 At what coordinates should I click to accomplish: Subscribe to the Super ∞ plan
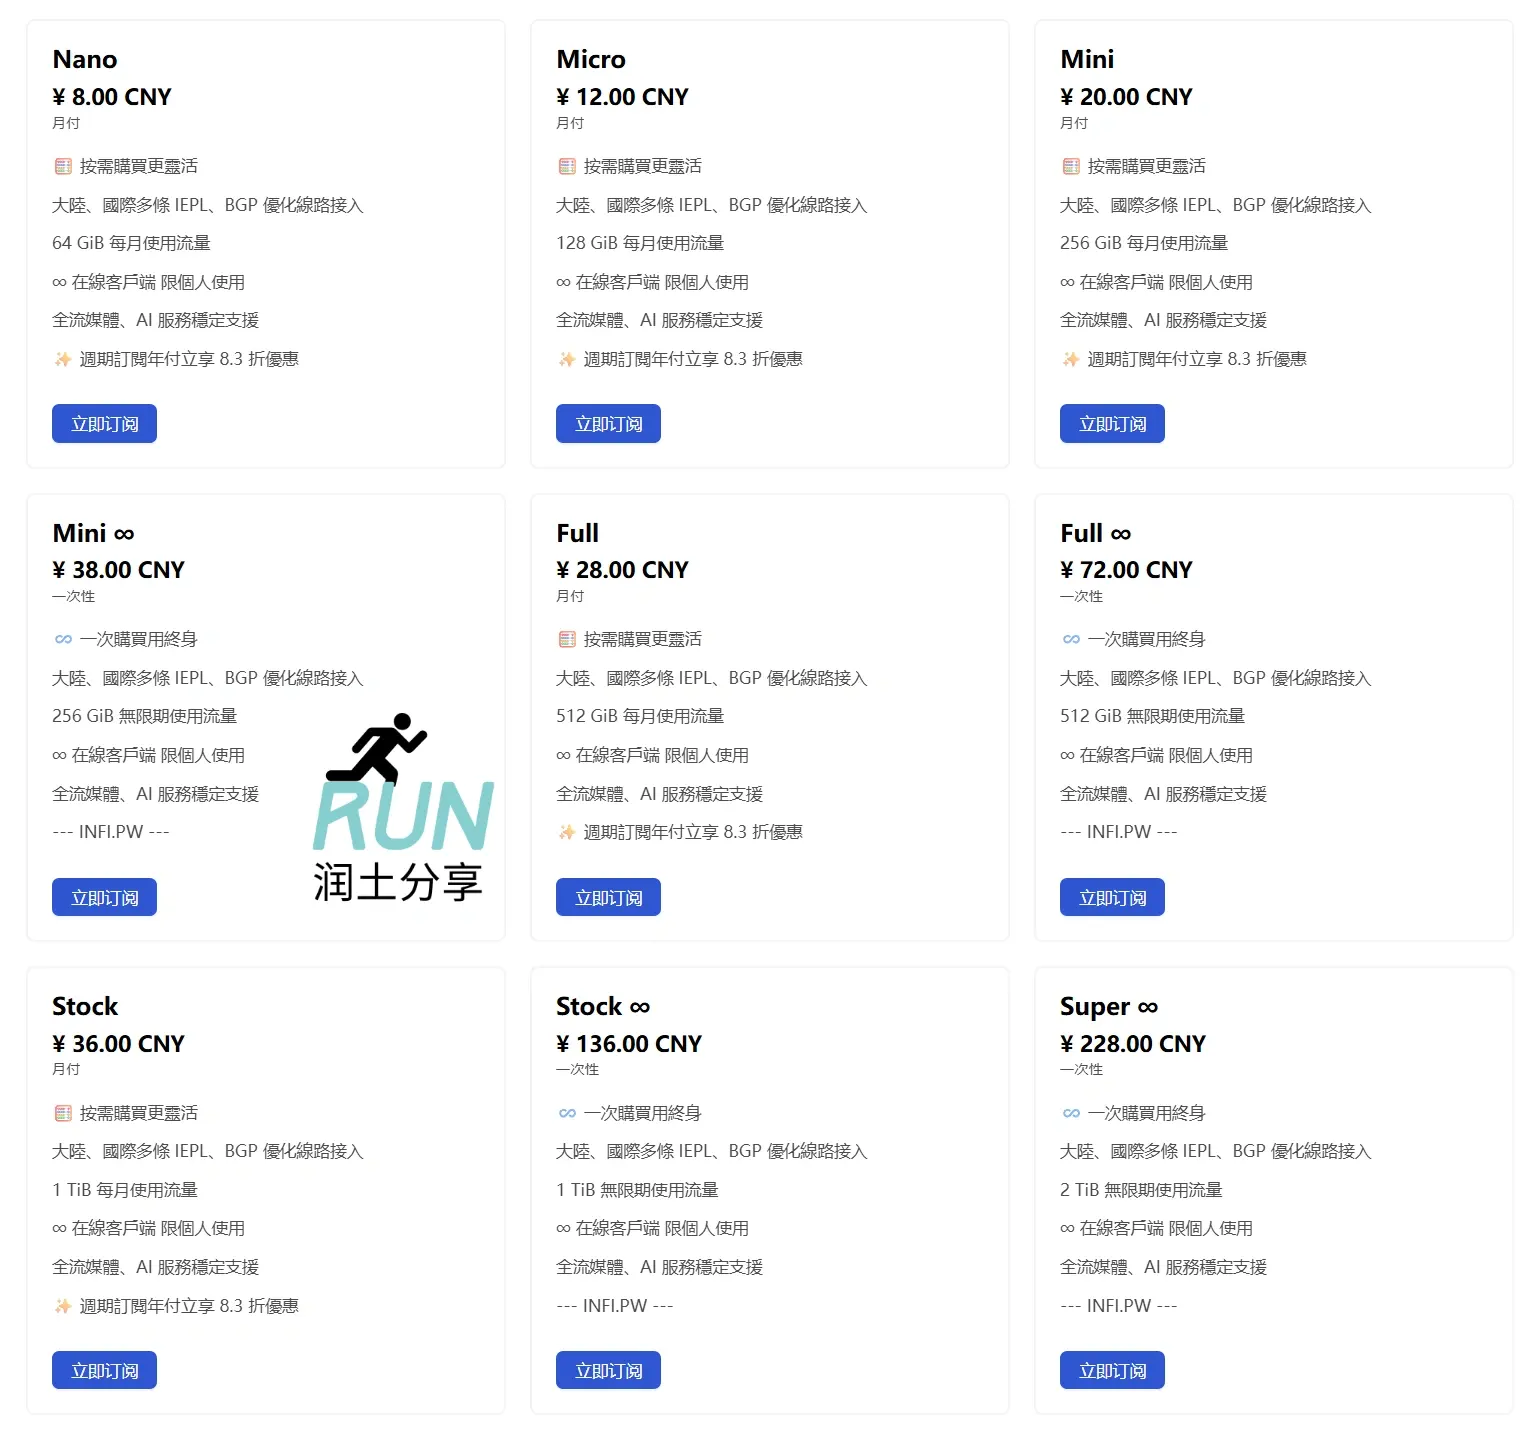[1112, 1371]
